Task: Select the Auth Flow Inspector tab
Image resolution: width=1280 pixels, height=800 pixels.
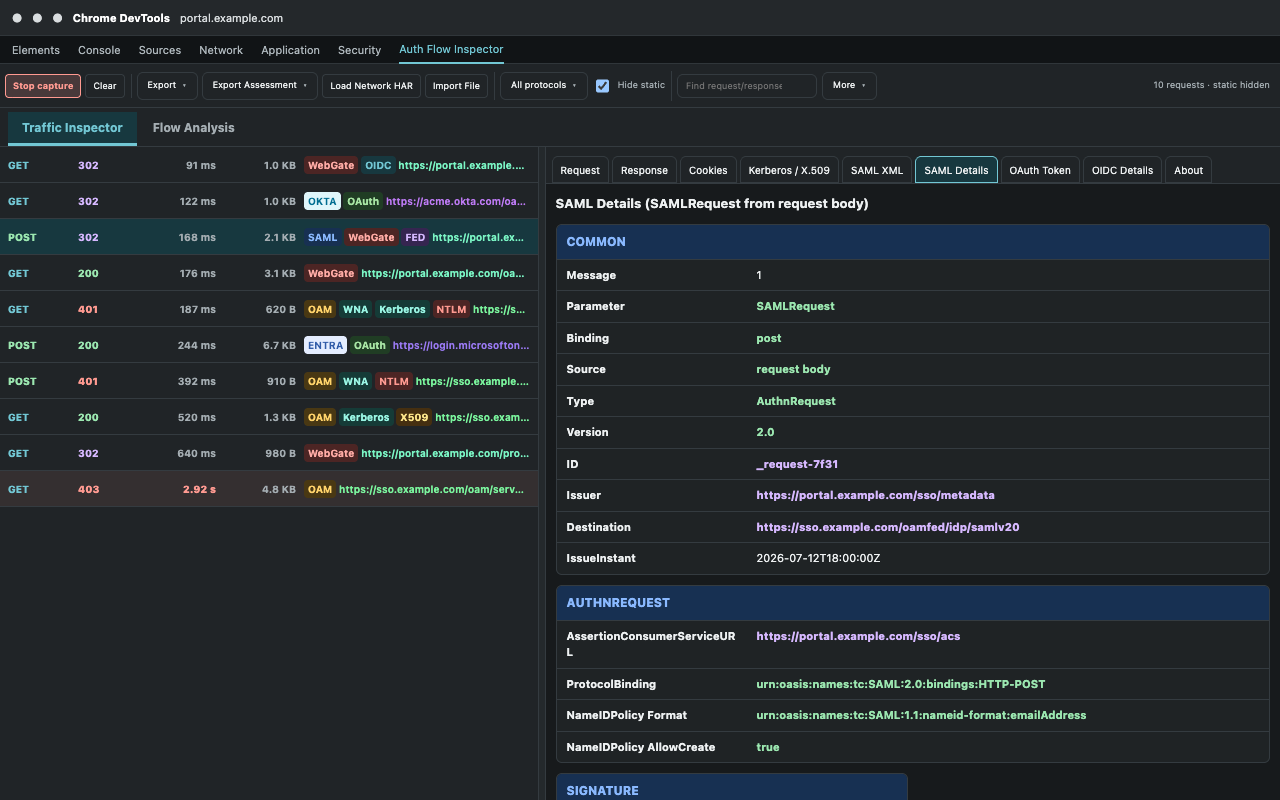Action: pos(451,49)
